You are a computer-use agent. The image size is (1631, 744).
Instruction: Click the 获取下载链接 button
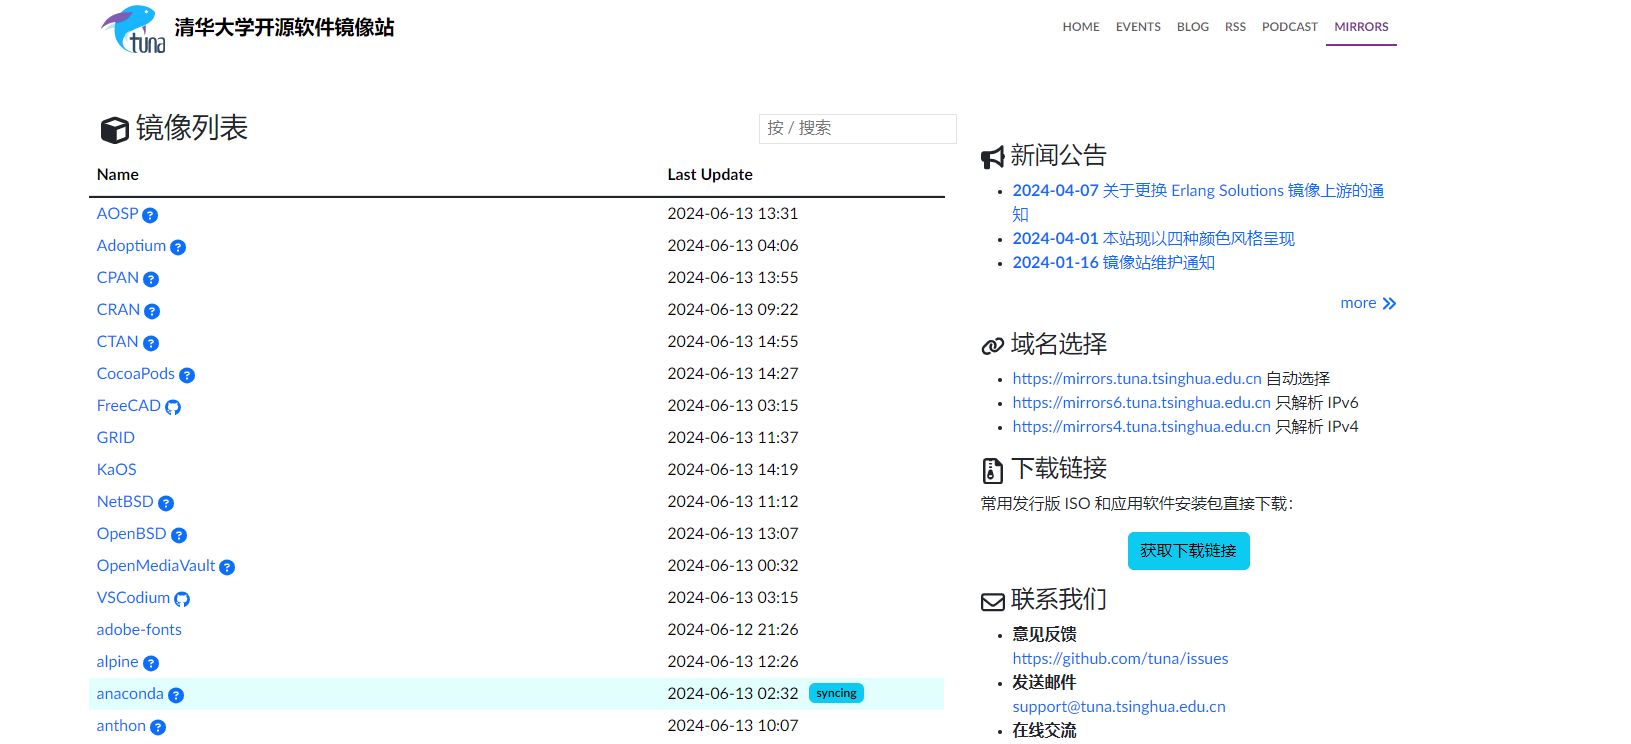pyautogui.click(x=1188, y=551)
